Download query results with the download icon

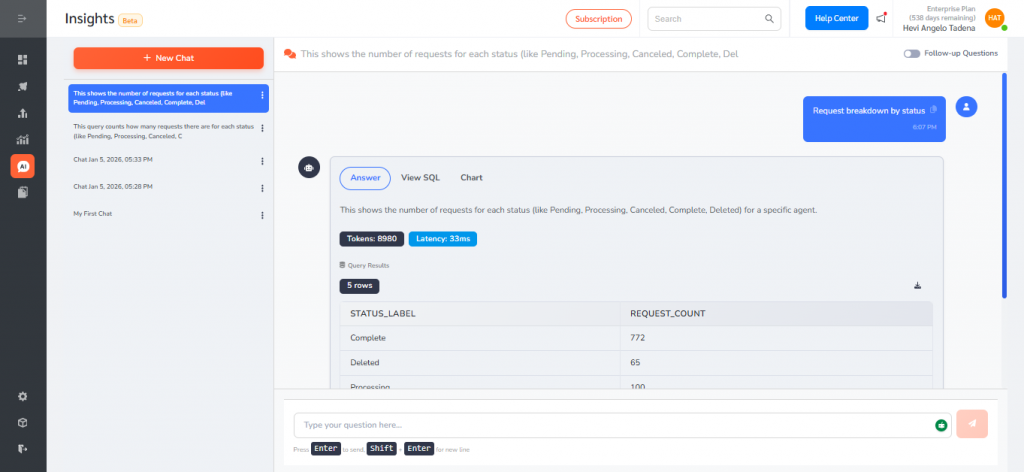click(x=917, y=286)
